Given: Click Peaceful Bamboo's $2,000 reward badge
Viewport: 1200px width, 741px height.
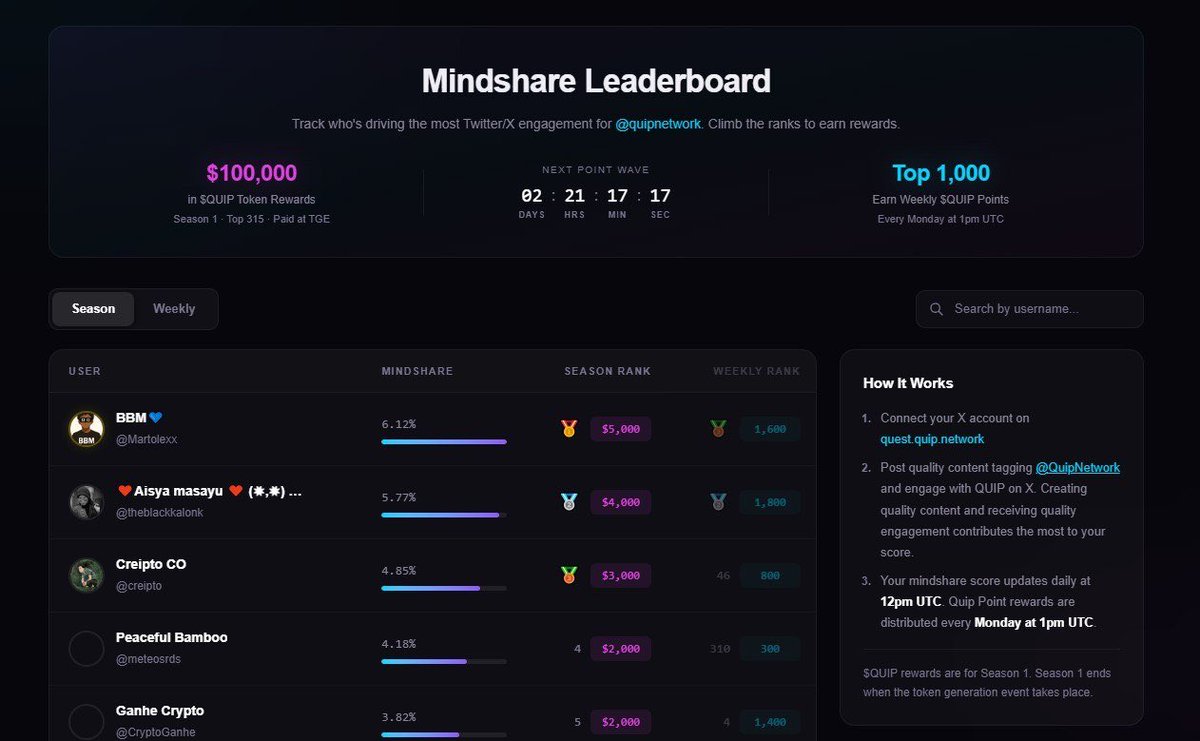Looking at the screenshot, I should (621, 649).
